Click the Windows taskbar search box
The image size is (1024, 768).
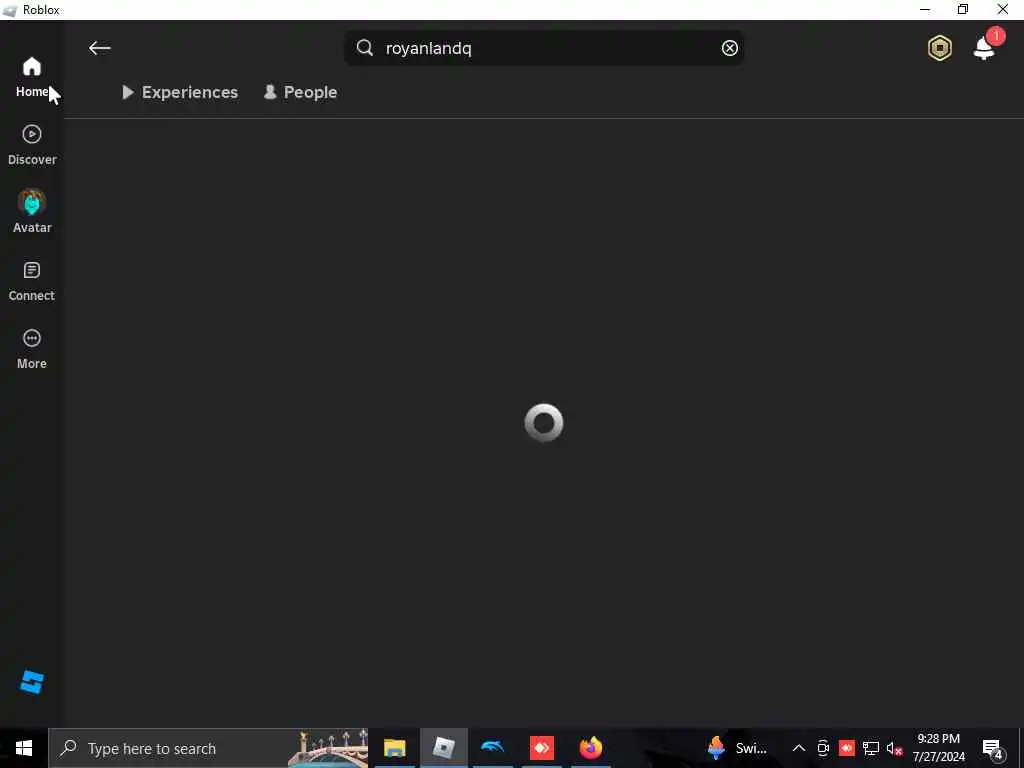pos(208,748)
